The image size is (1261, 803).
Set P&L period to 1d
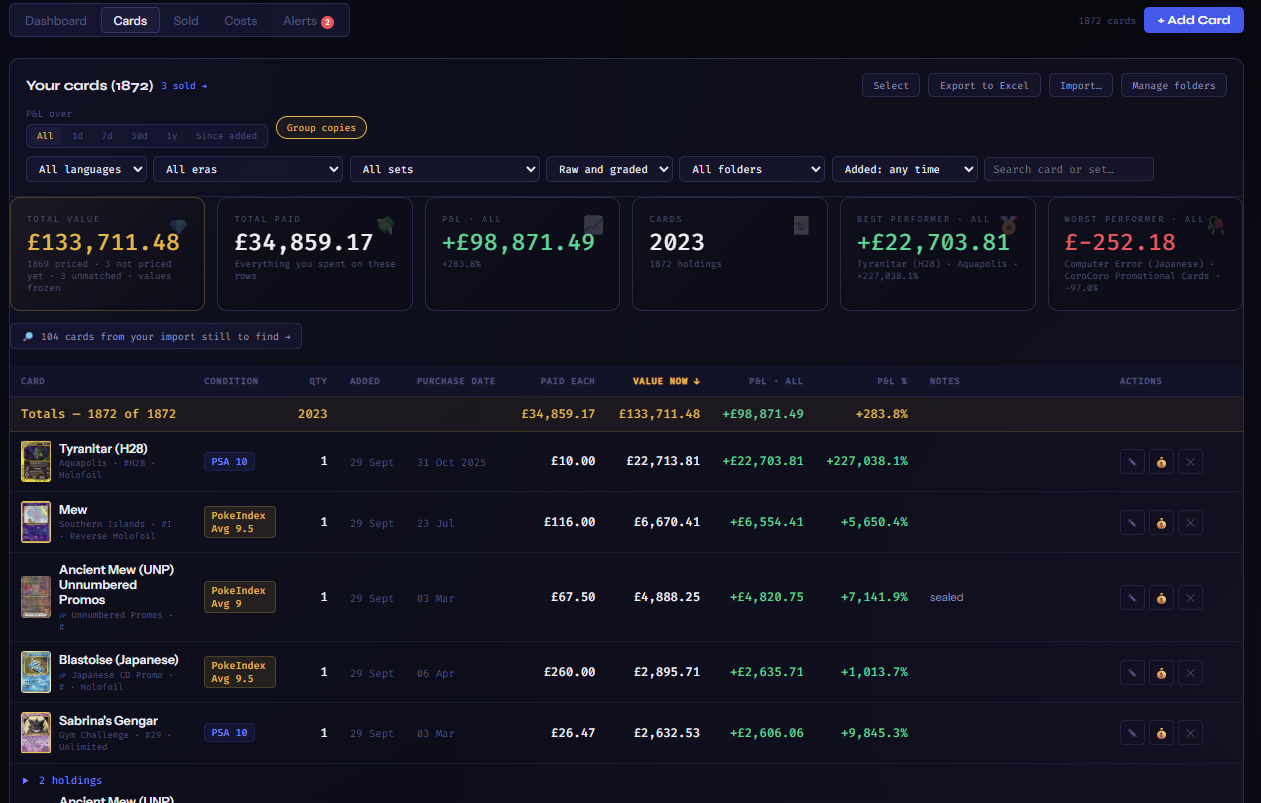(x=78, y=136)
